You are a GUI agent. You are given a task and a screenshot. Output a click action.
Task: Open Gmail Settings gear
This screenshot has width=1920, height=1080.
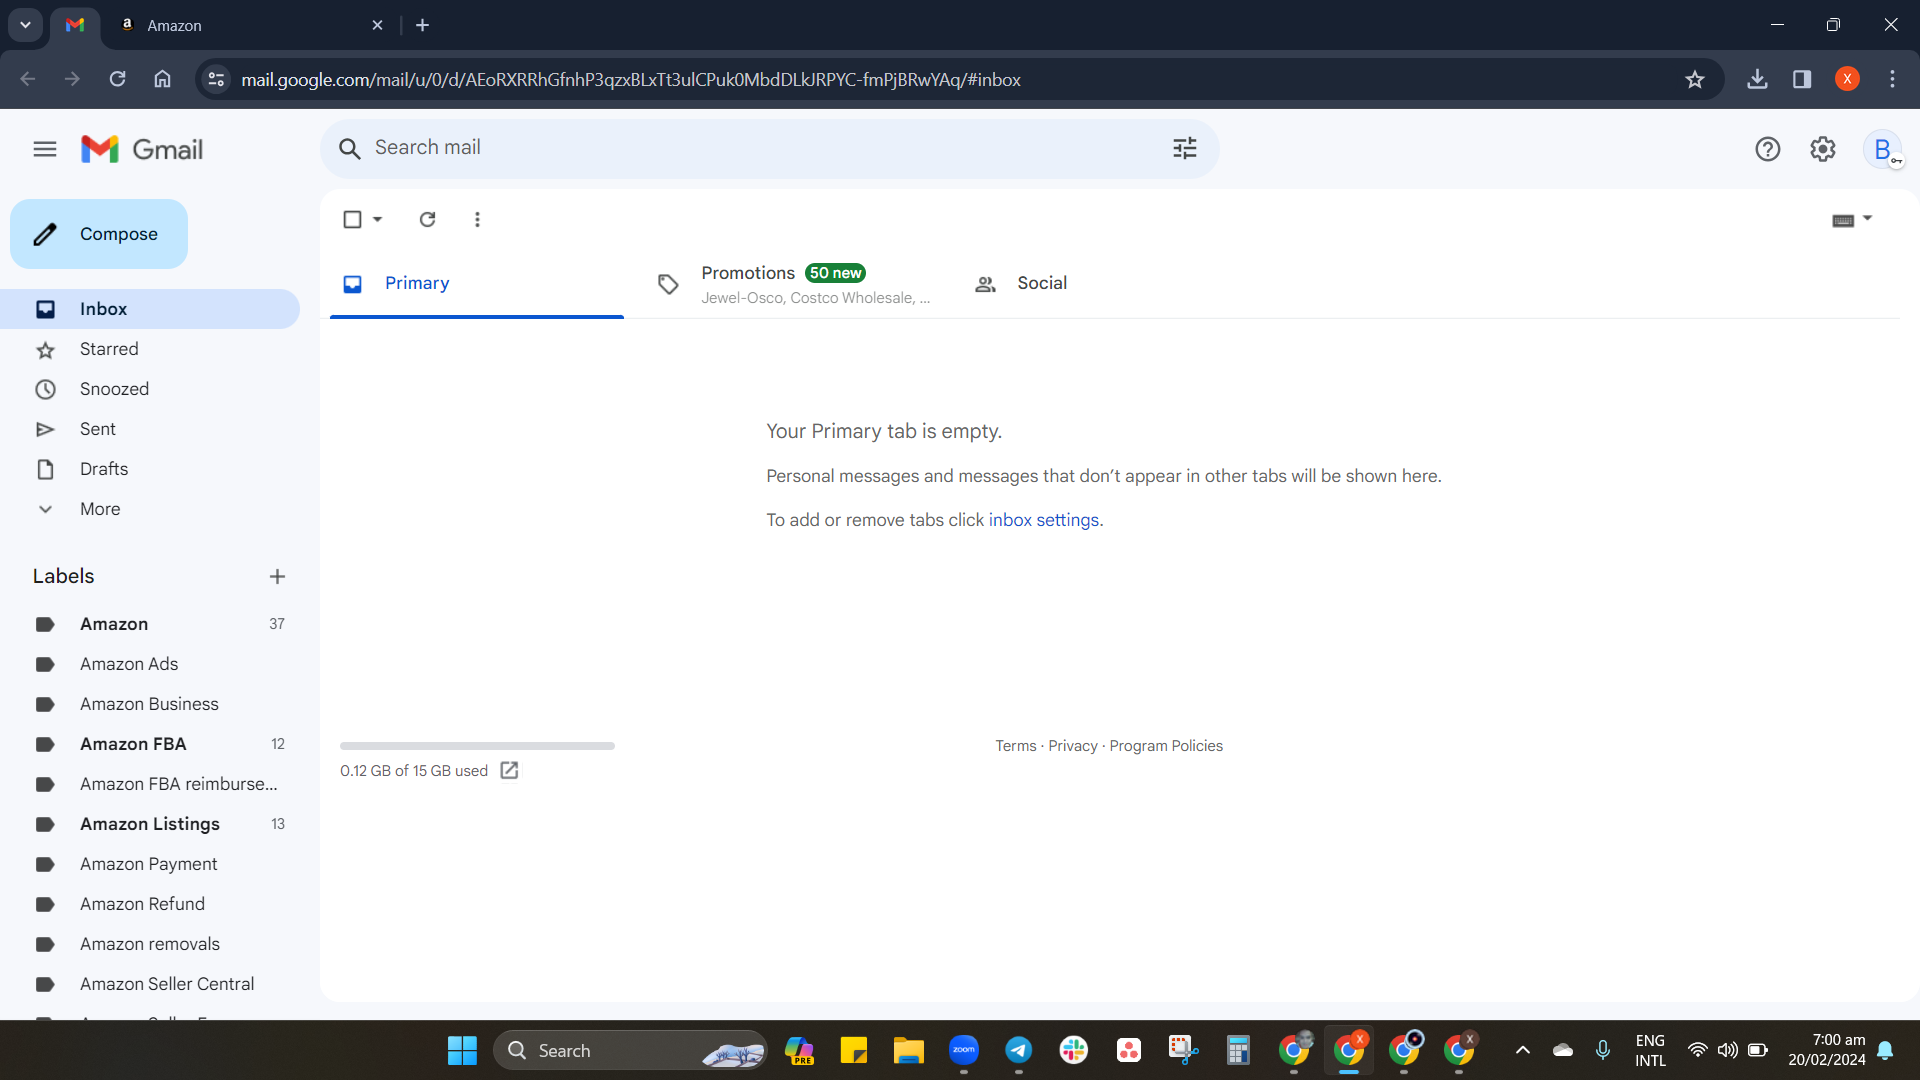point(1823,149)
